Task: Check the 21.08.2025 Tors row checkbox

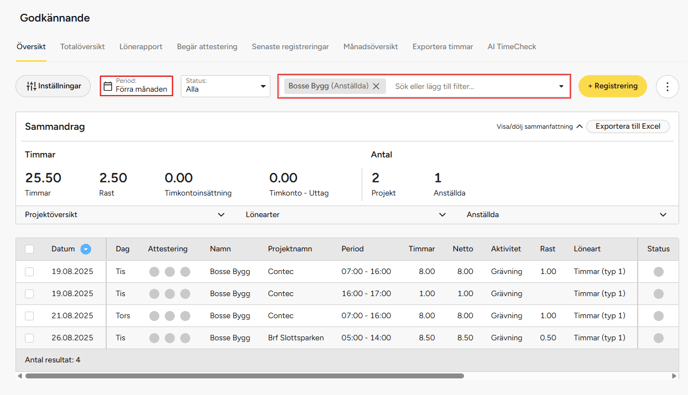Action: 29,316
